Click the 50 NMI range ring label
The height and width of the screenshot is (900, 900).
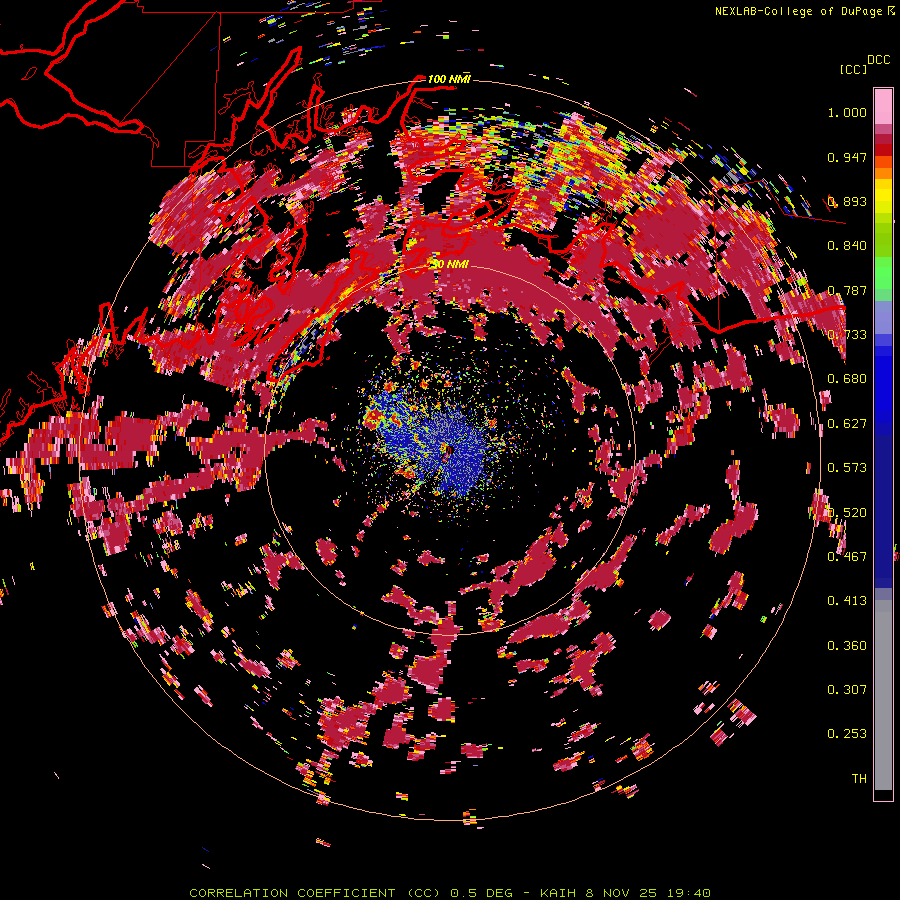click(x=449, y=265)
